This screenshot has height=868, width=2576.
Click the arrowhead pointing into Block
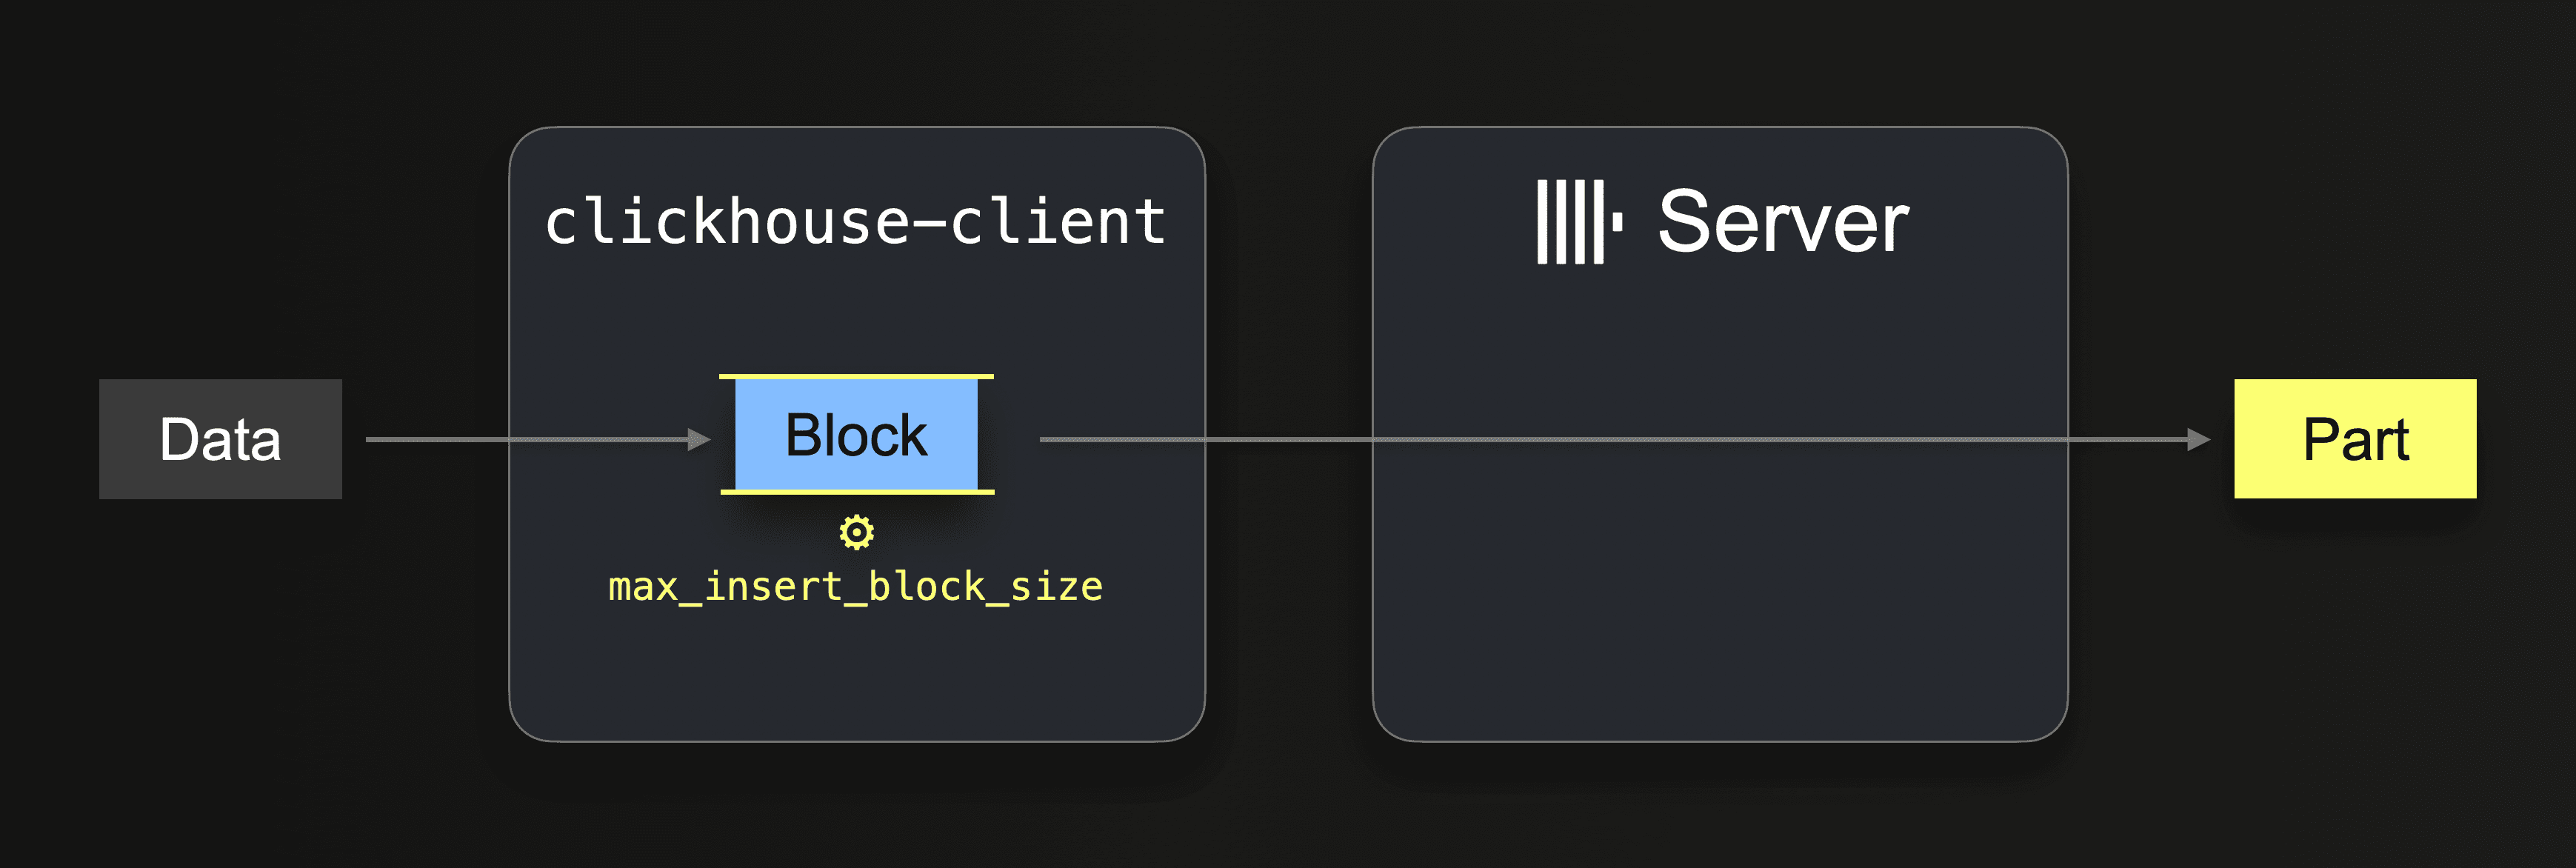pos(700,439)
